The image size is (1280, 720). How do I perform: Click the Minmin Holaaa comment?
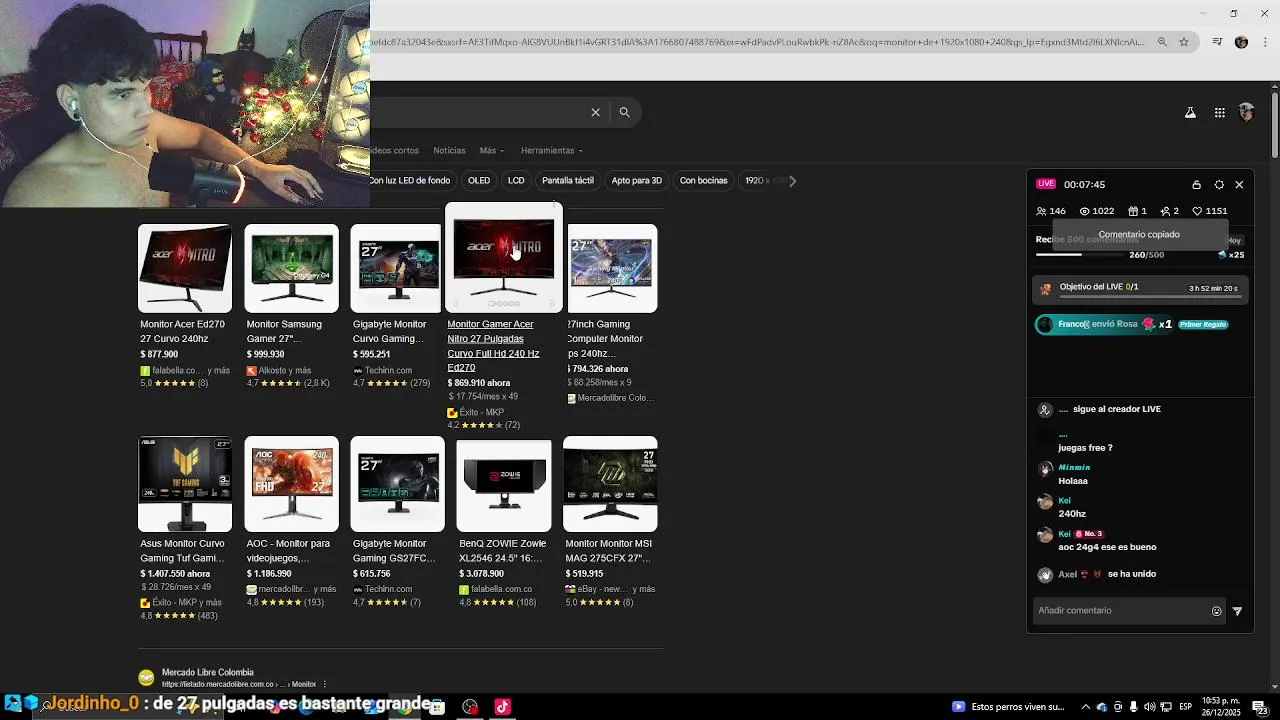click(x=1074, y=474)
